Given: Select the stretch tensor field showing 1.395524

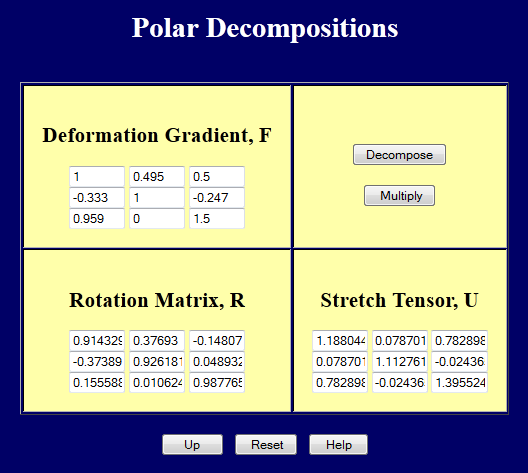Looking at the screenshot, I should pyautogui.click(x=460, y=382).
